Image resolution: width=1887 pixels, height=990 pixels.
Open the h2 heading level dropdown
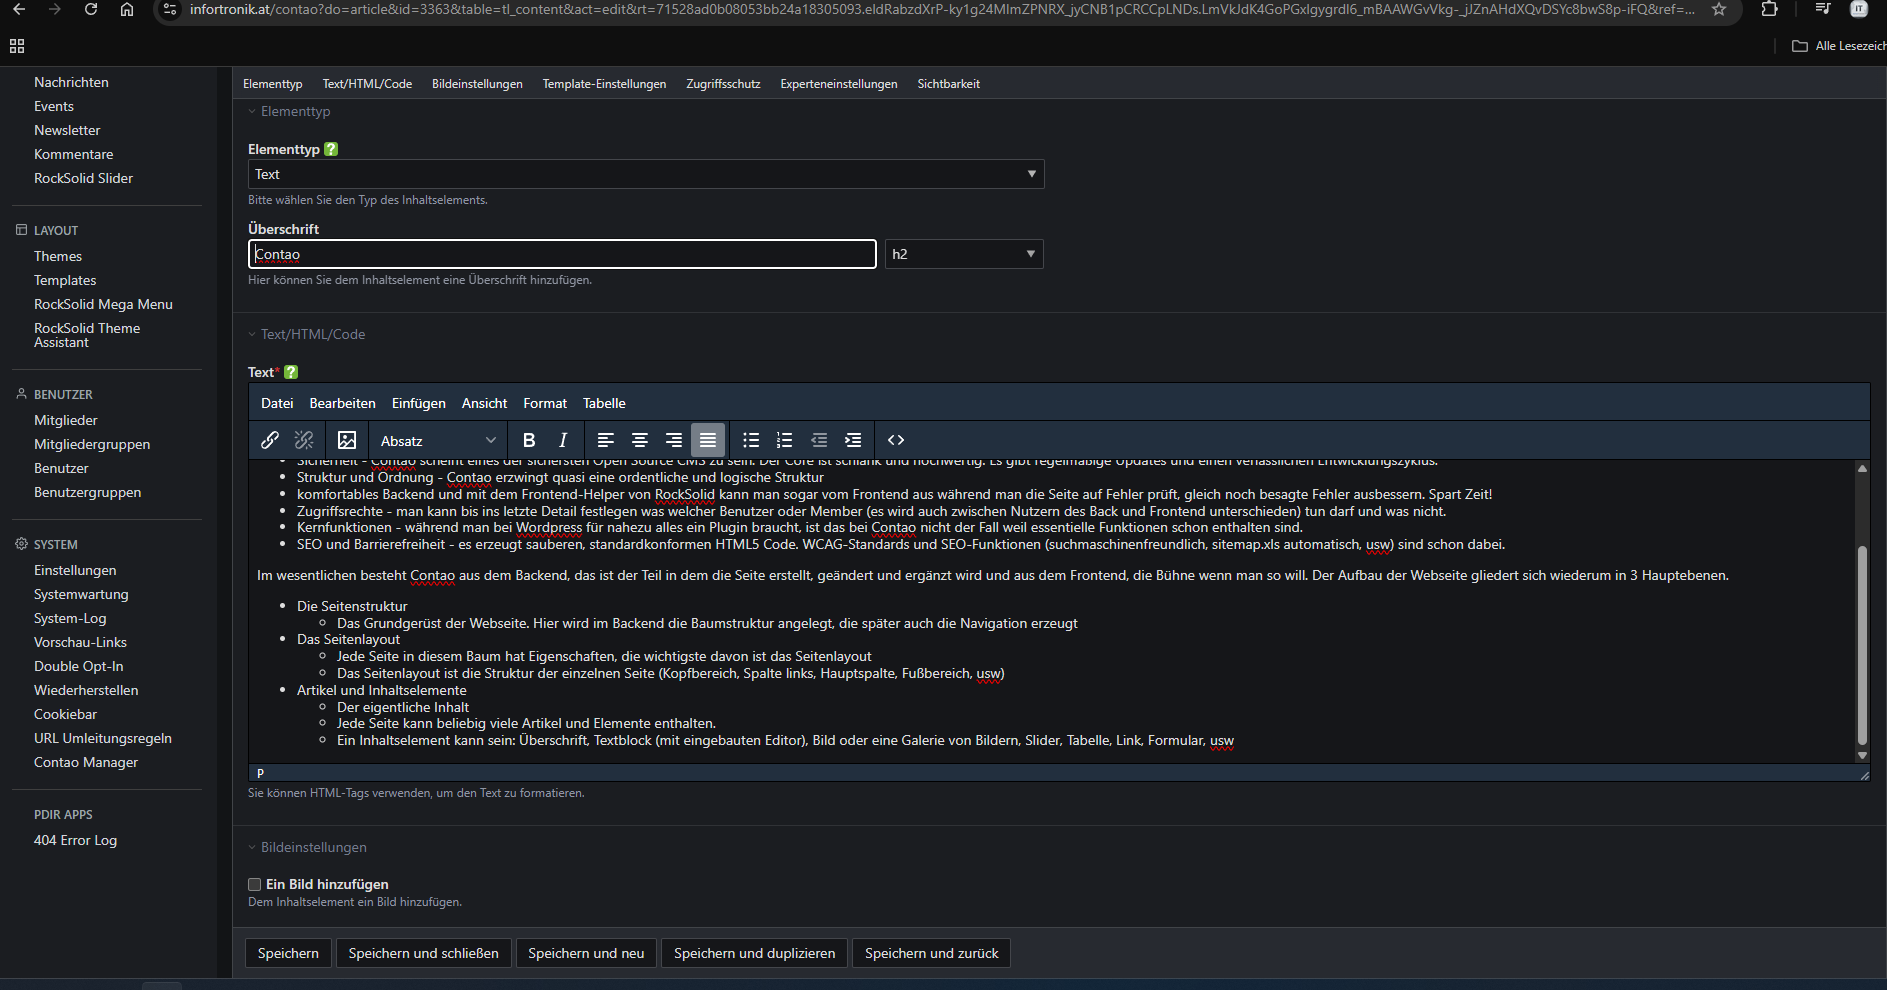pos(963,254)
